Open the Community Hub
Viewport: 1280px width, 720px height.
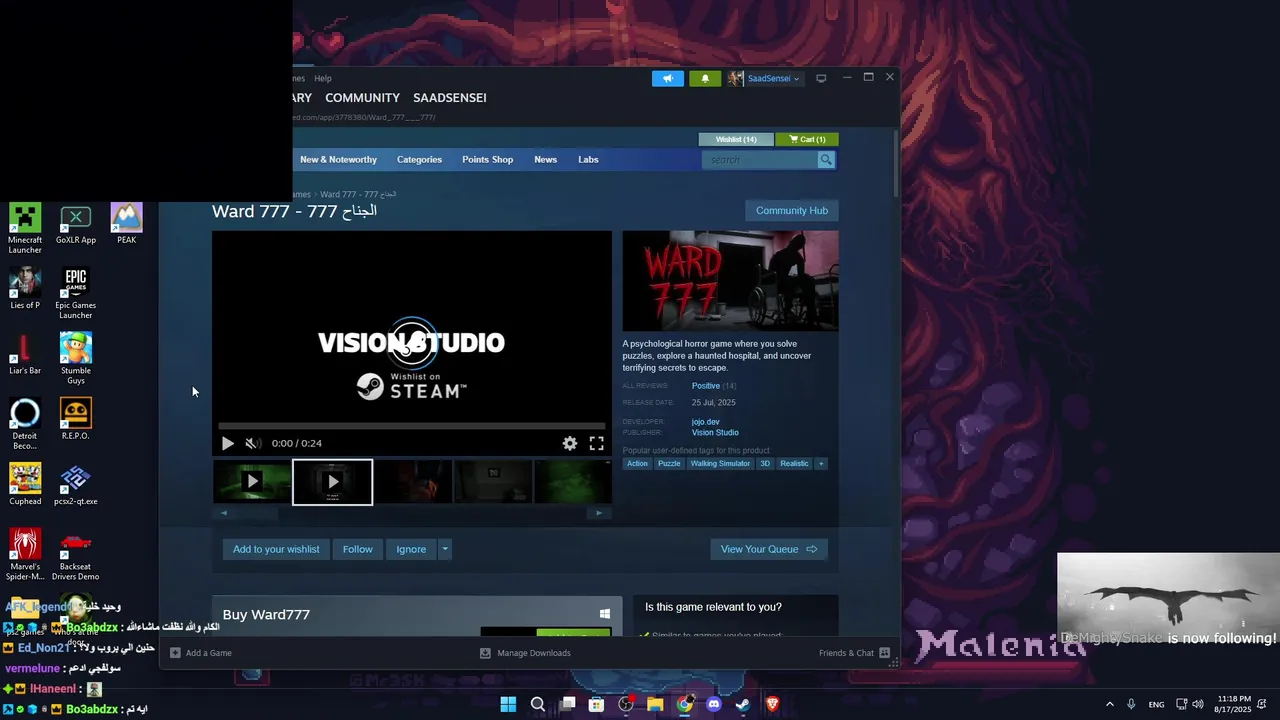[x=792, y=211]
